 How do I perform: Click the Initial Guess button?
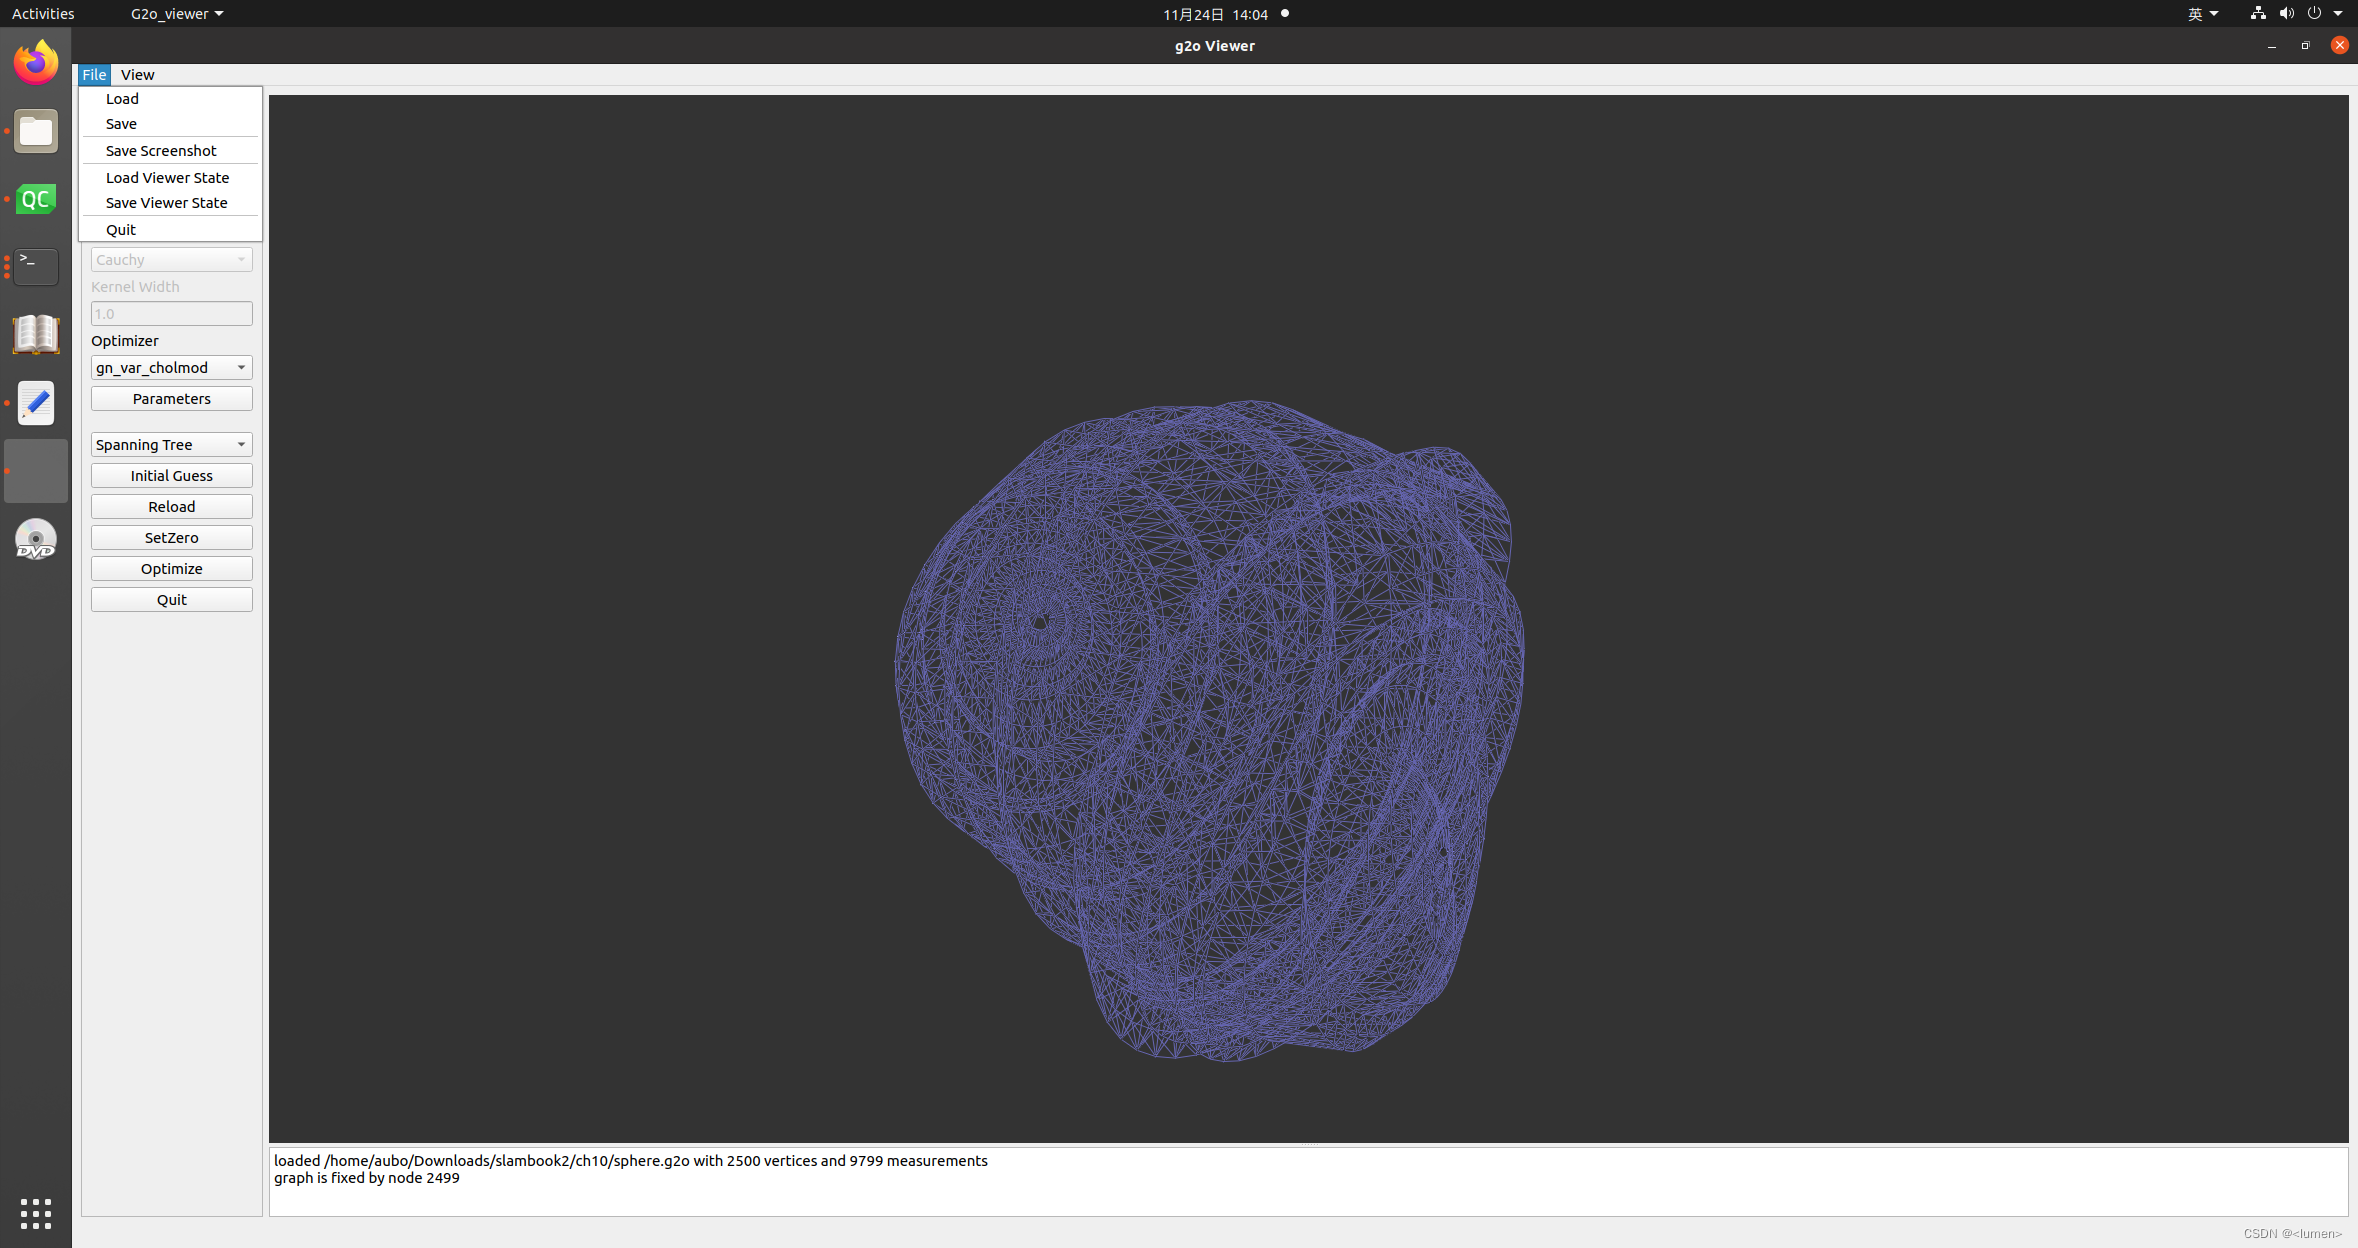point(171,476)
